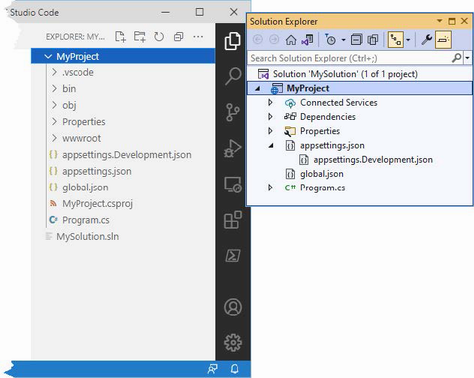Maximize the Solution Explorer panel
This screenshot has height=378, width=474.
click(x=452, y=21)
